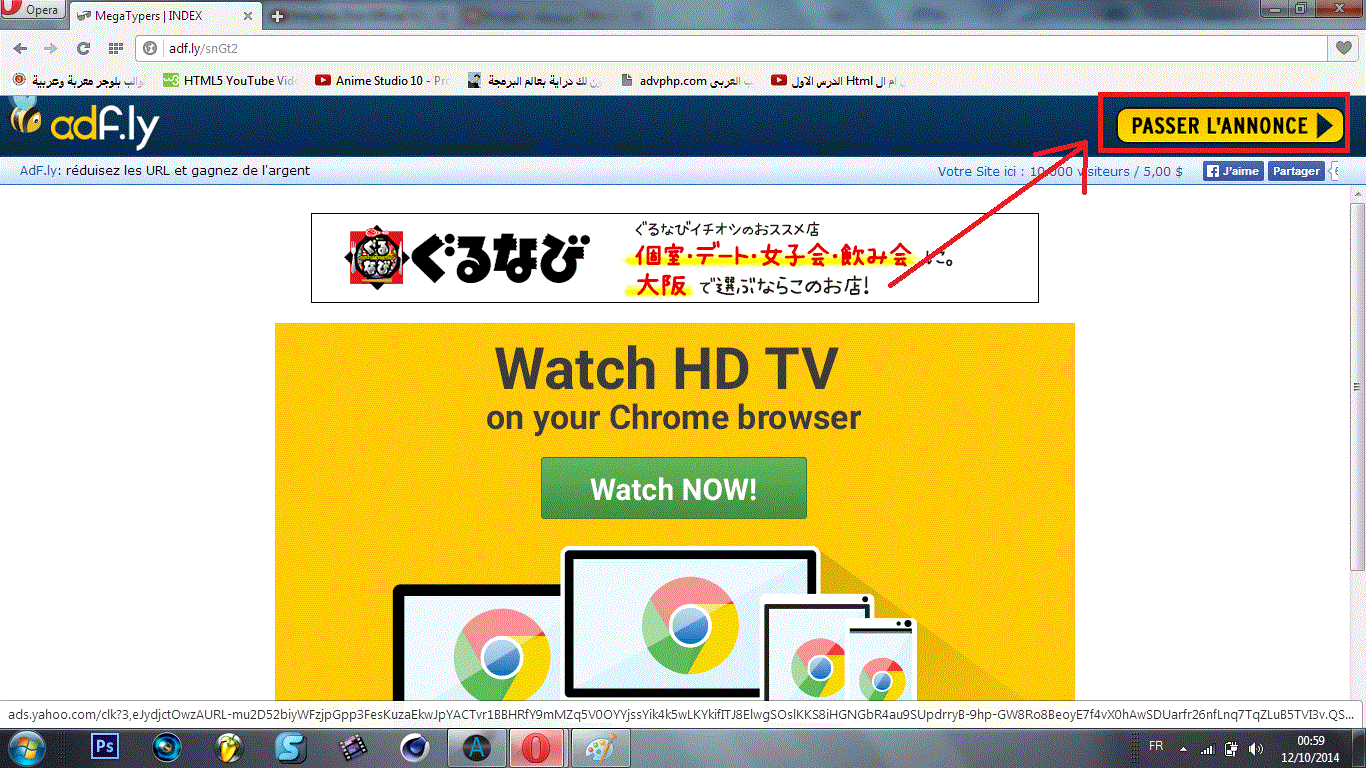The height and width of the screenshot is (768, 1366).
Task: Click the FR language indicator in tray
Action: (x=1156, y=746)
